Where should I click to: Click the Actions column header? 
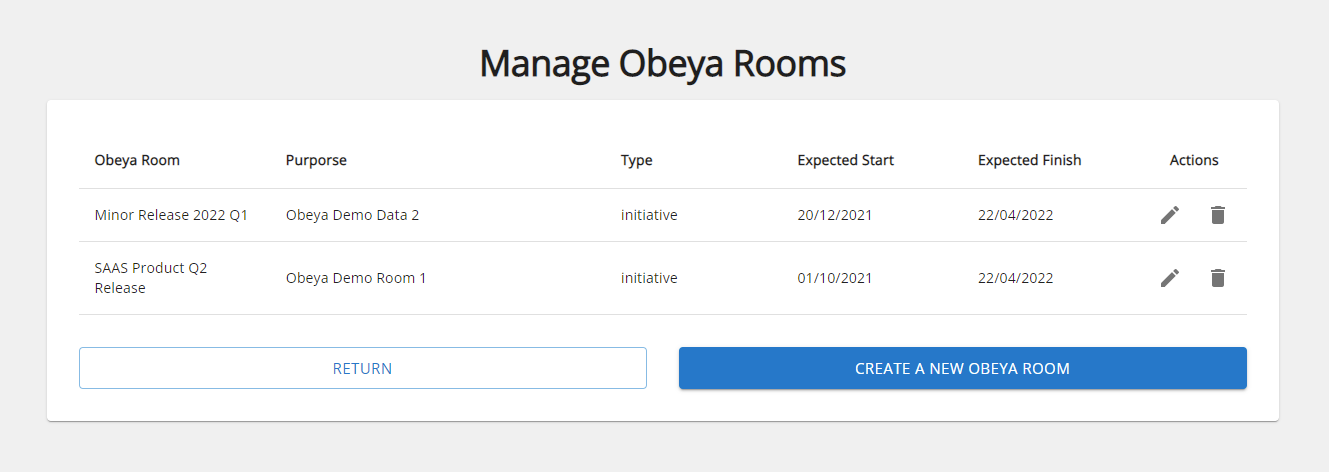pyautogui.click(x=1194, y=160)
